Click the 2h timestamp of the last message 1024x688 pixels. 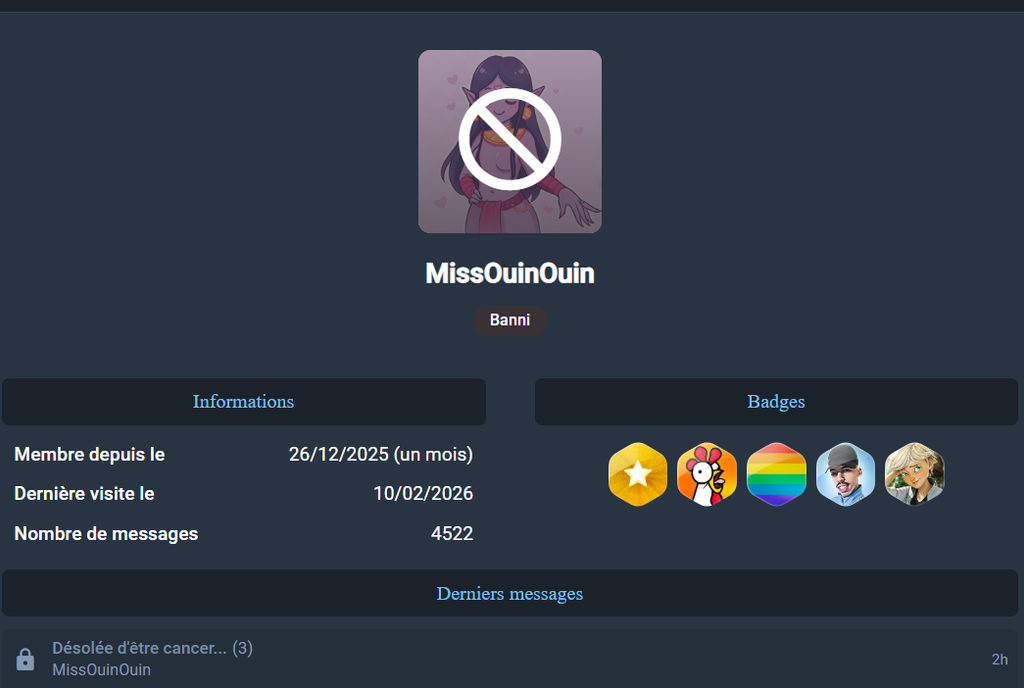click(999, 659)
